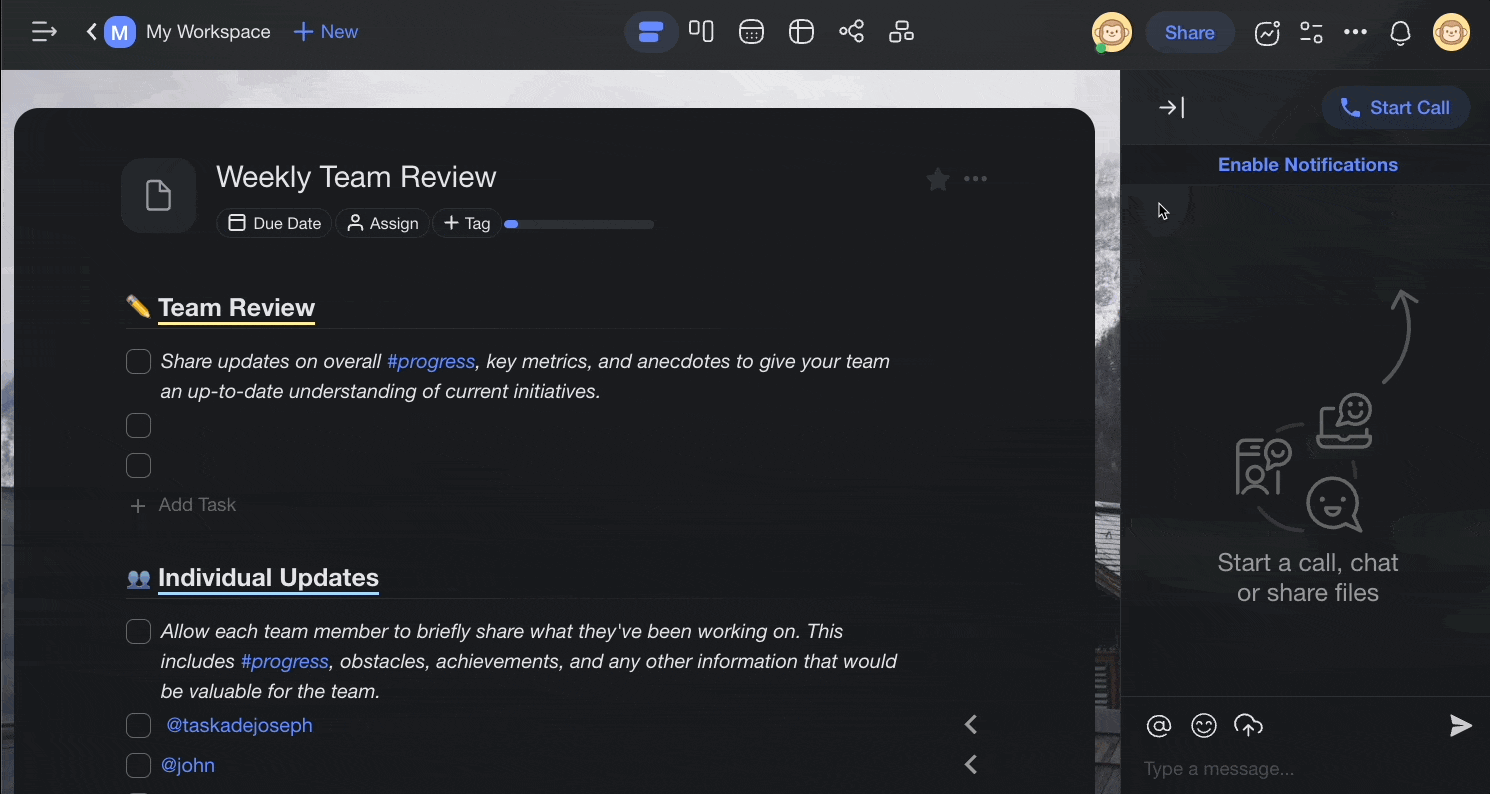Viewport: 1490px width, 794px height.
Task: Open the emoji picker in chat
Action: 1204,726
